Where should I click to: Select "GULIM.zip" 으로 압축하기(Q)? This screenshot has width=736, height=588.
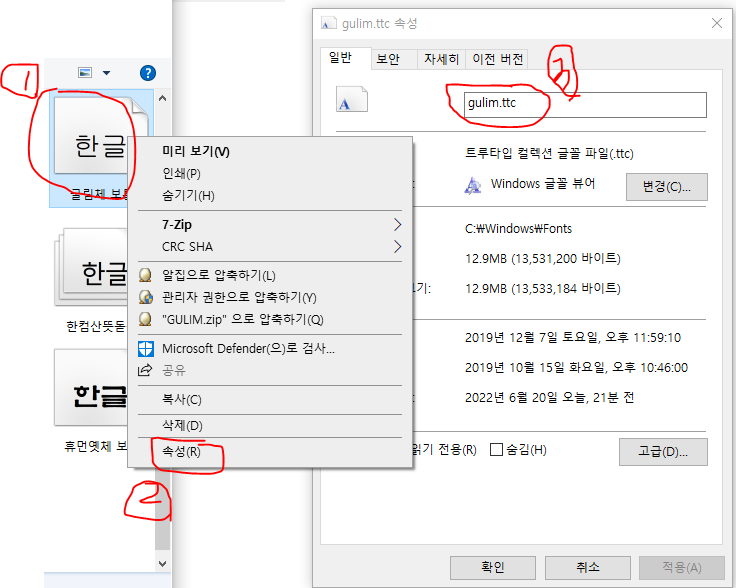[270, 320]
